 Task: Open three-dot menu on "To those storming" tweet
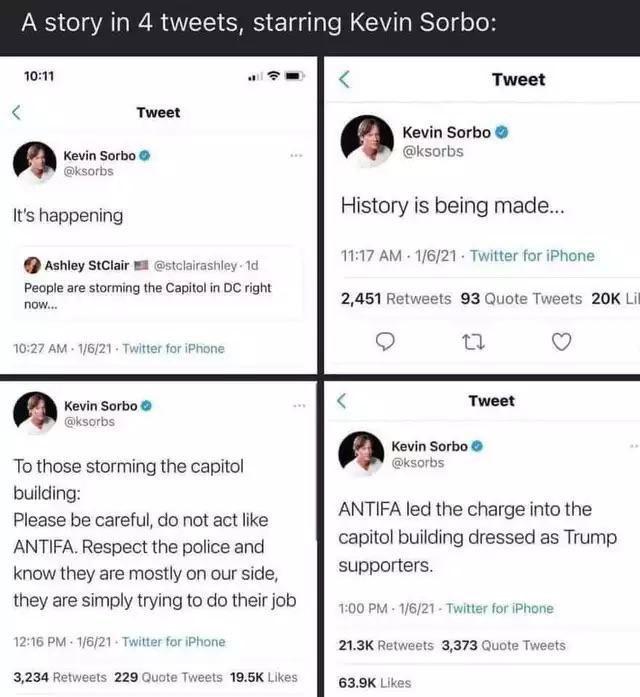click(x=297, y=406)
